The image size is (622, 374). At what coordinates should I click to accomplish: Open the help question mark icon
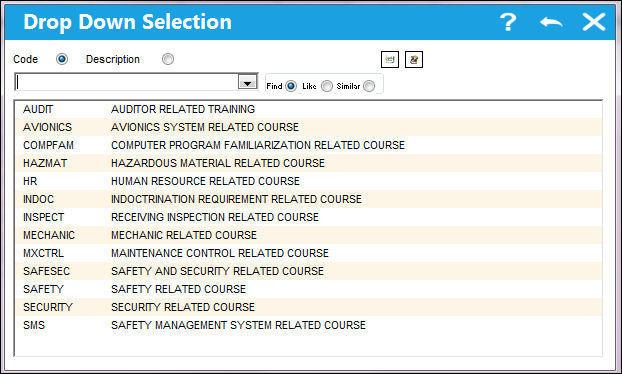pos(508,22)
